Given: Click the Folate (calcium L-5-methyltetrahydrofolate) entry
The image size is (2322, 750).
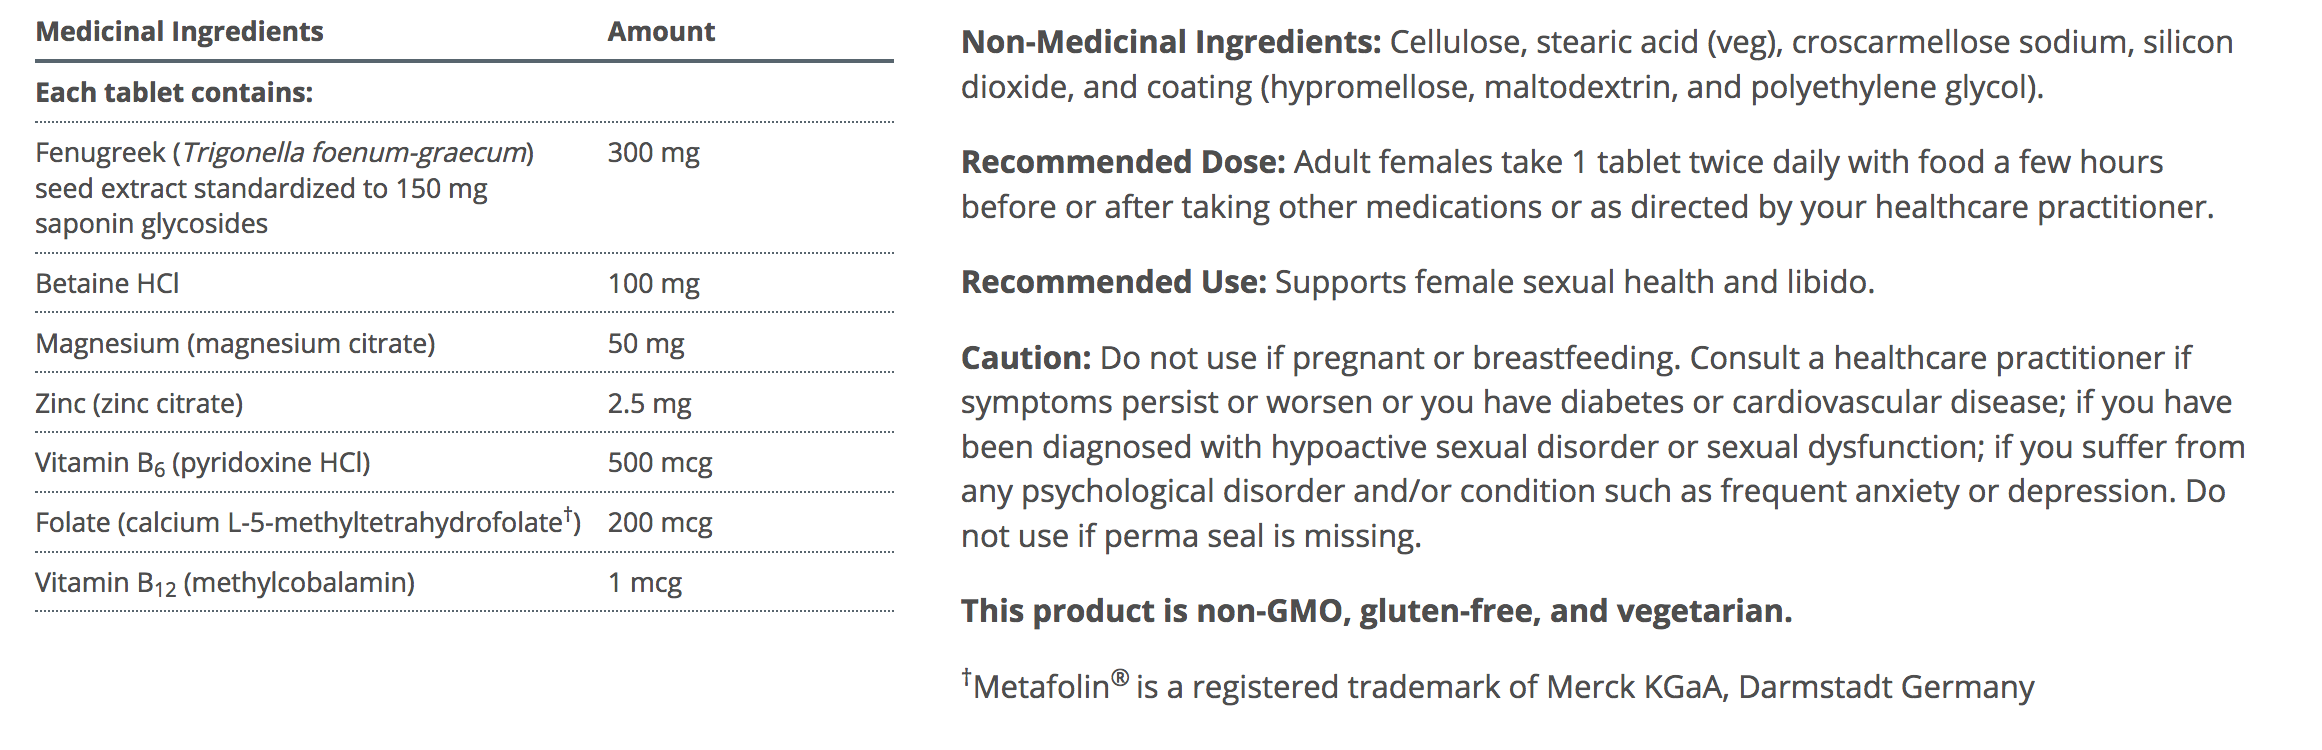Looking at the screenshot, I should pos(307,523).
